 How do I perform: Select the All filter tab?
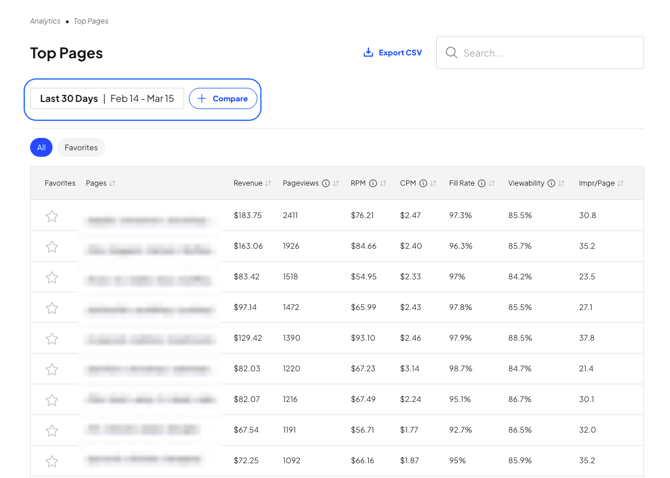point(41,147)
